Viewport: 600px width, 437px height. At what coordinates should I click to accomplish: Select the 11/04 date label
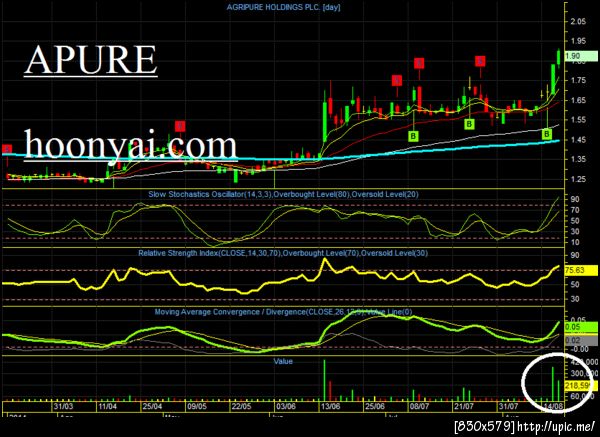pos(108,406)
